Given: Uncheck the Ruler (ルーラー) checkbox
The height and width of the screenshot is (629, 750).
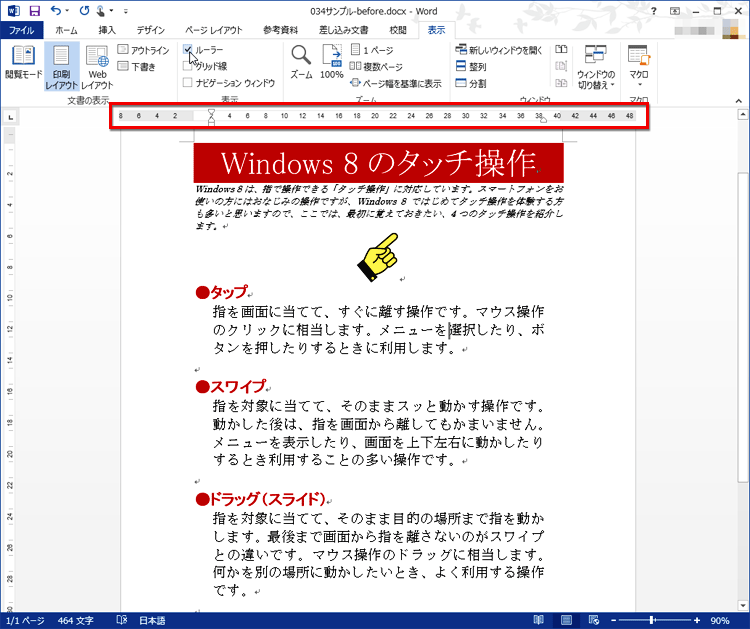Looking at the screenshot, I should [x=188, y=49].
